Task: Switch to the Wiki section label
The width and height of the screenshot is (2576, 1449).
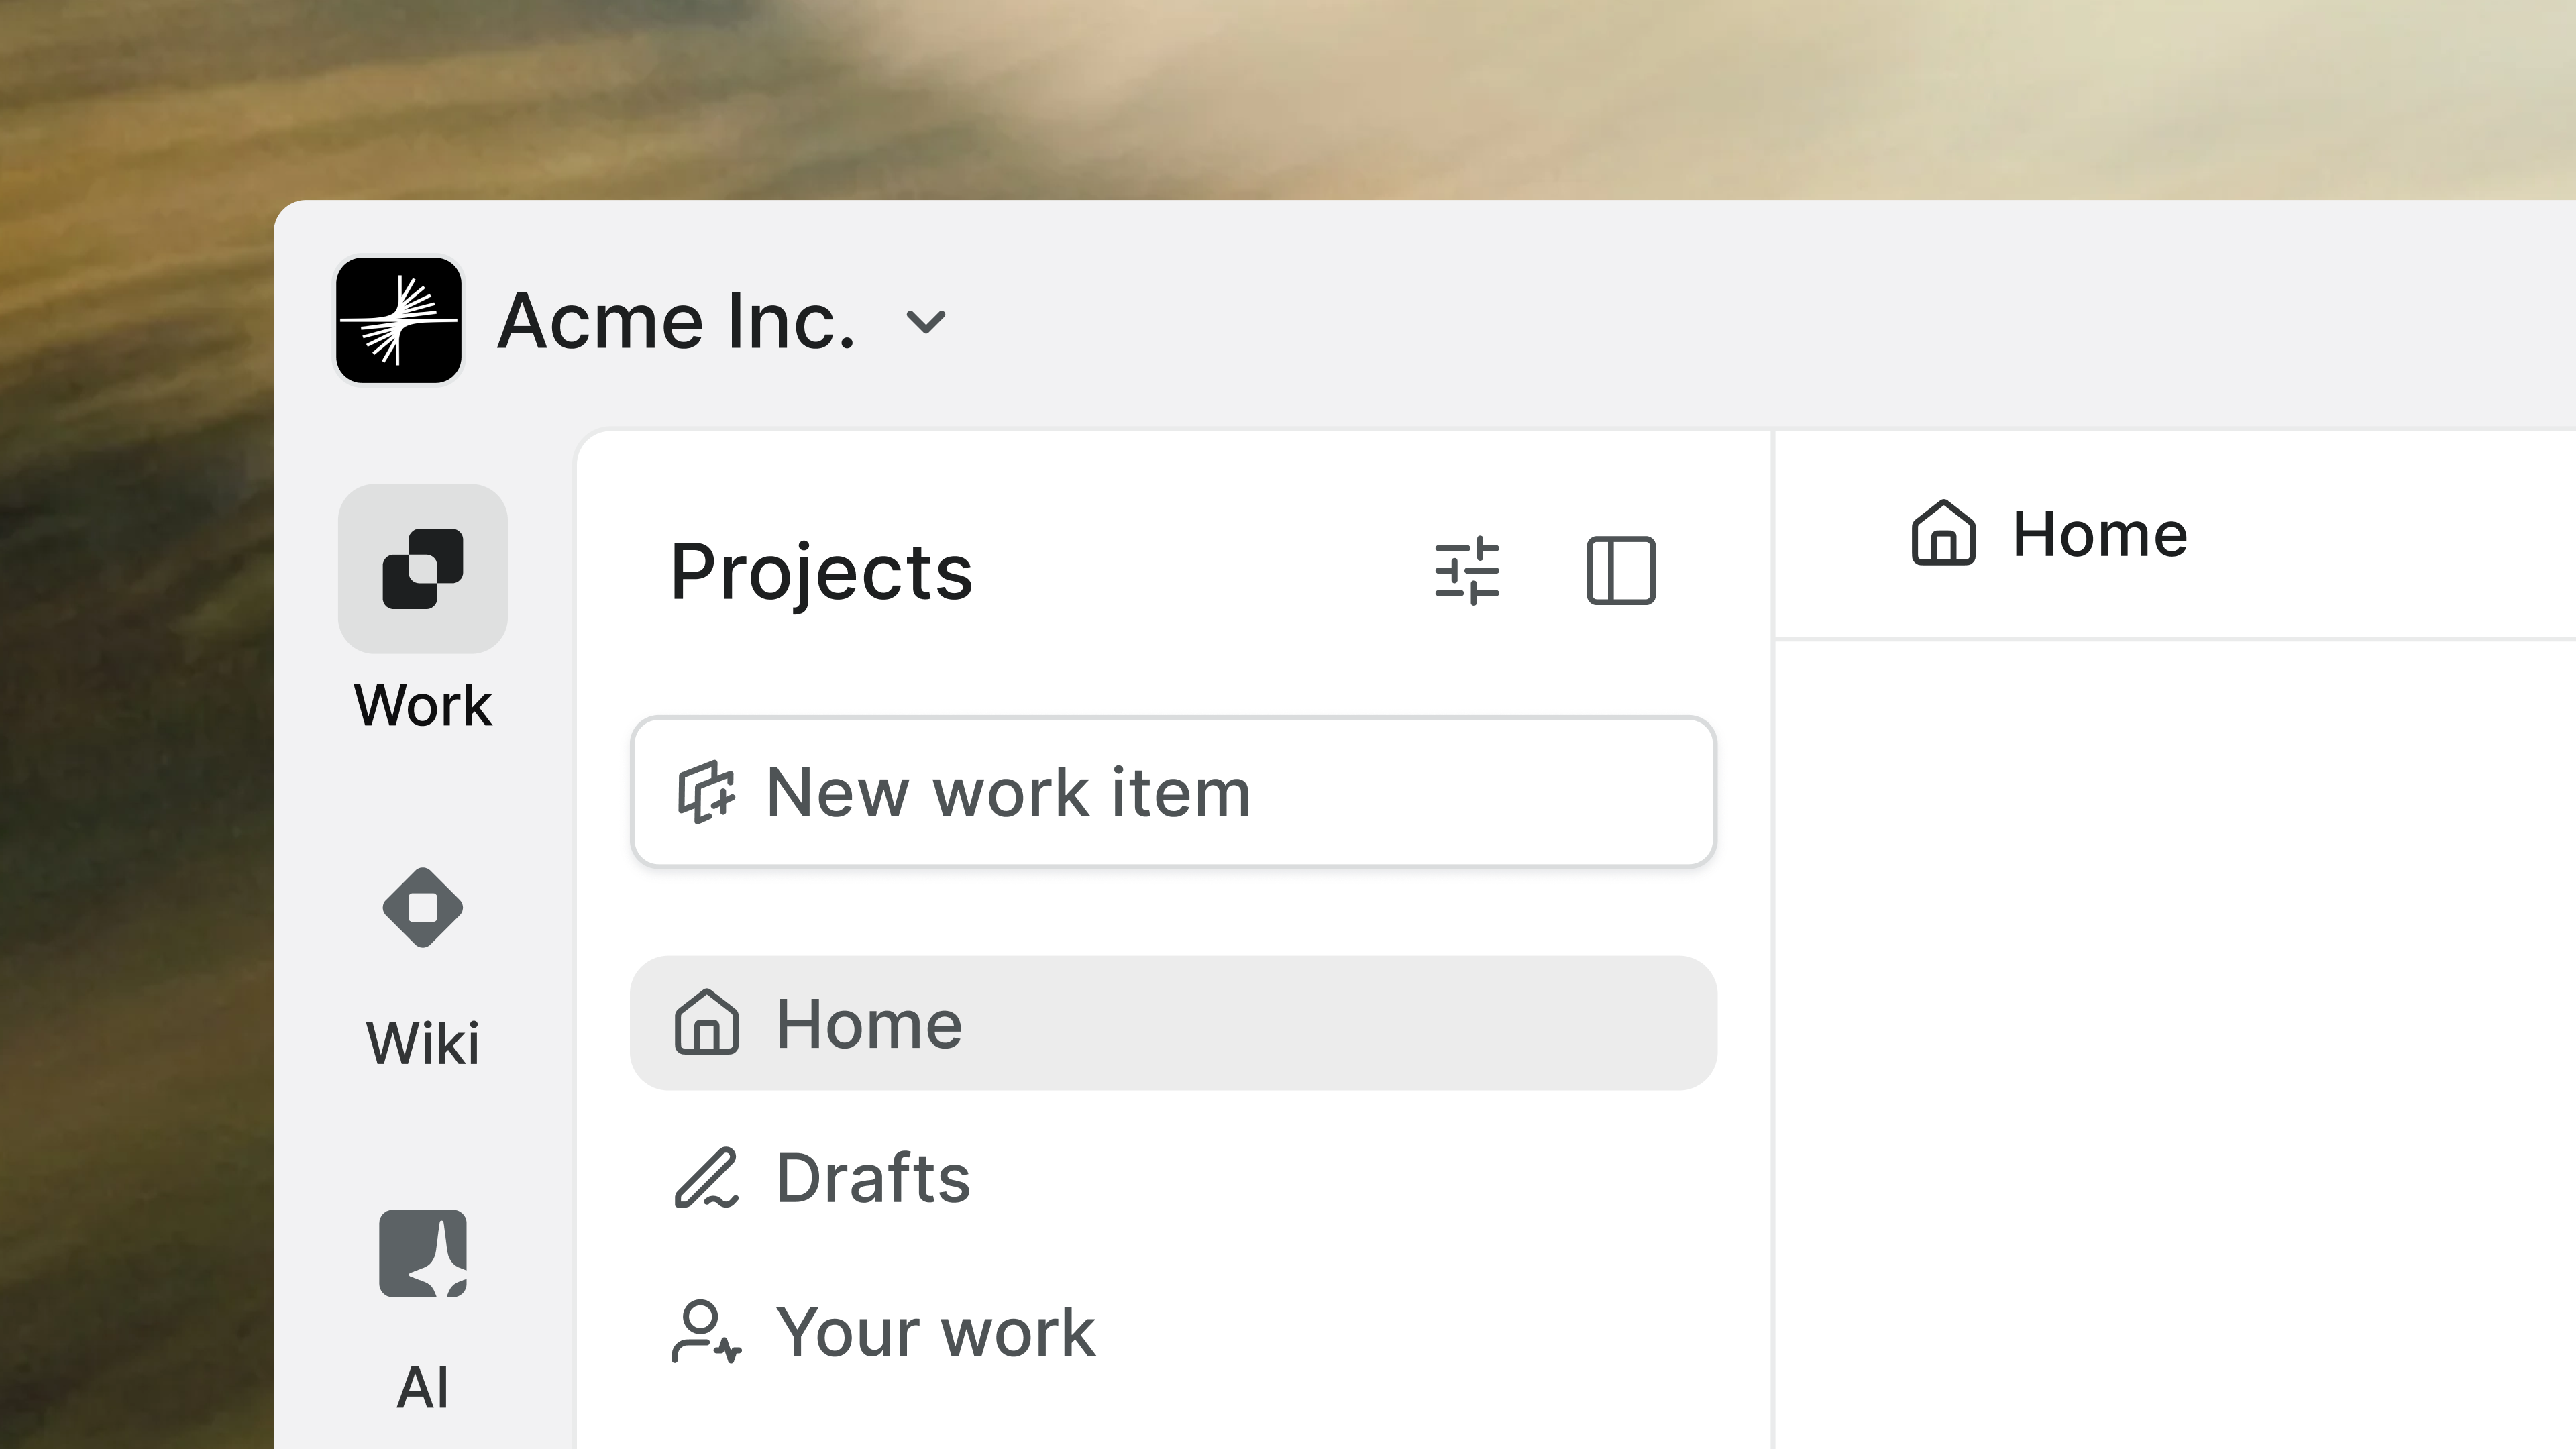Action: click(423, 1043)
